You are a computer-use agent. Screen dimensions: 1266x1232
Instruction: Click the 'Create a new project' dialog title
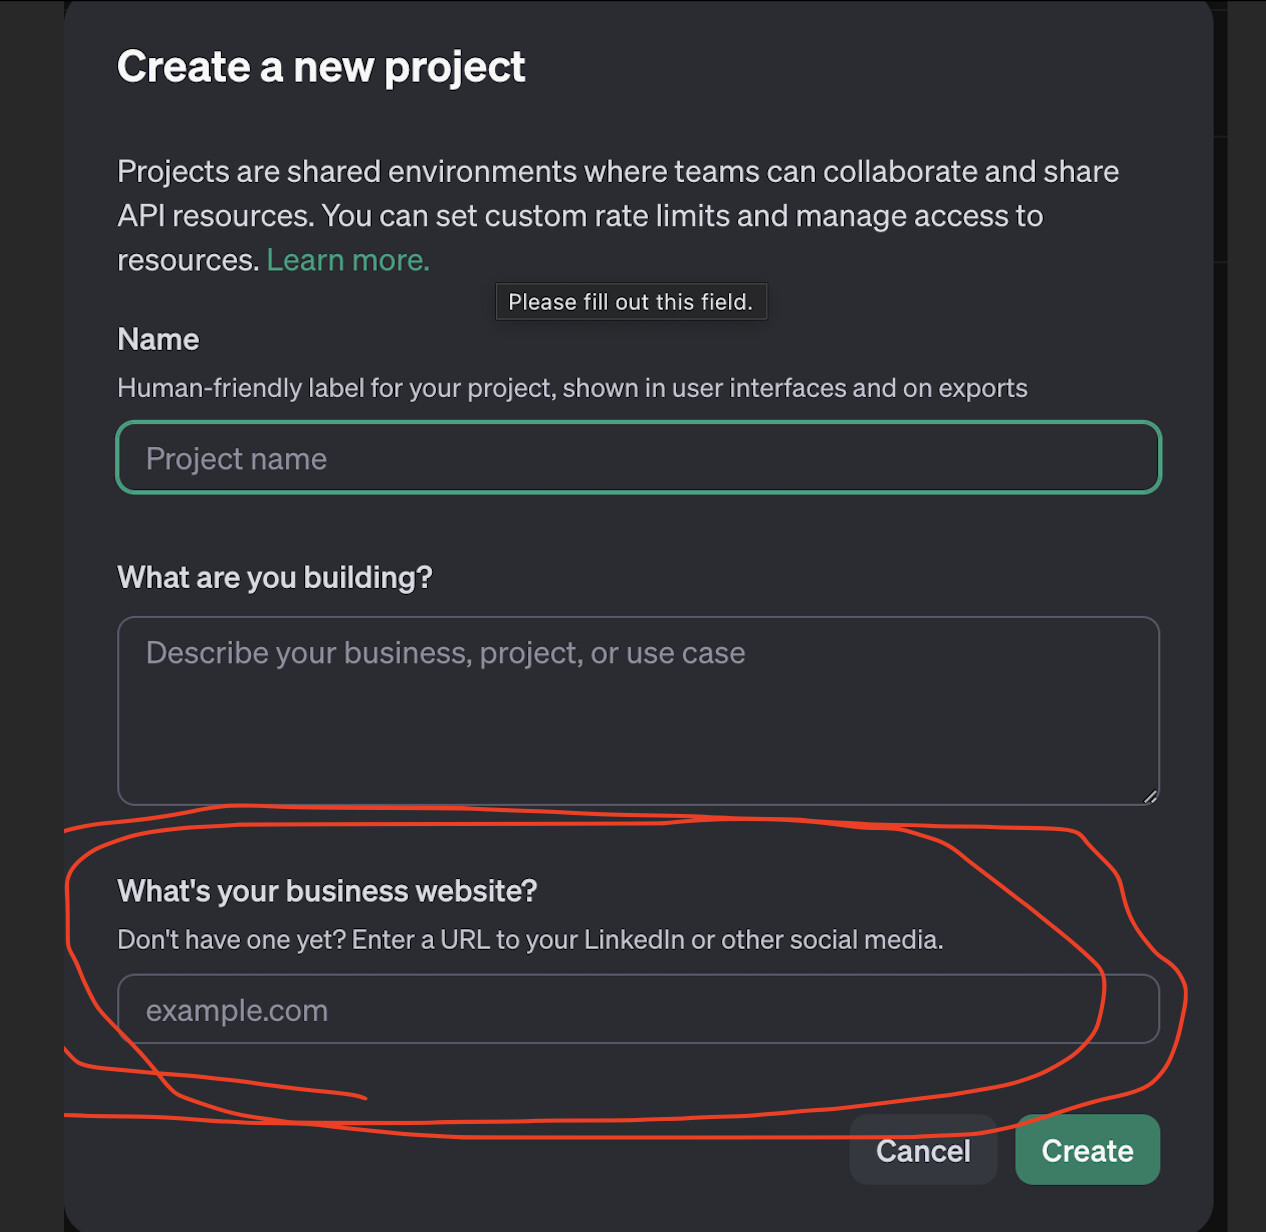[x=321, y=66]
